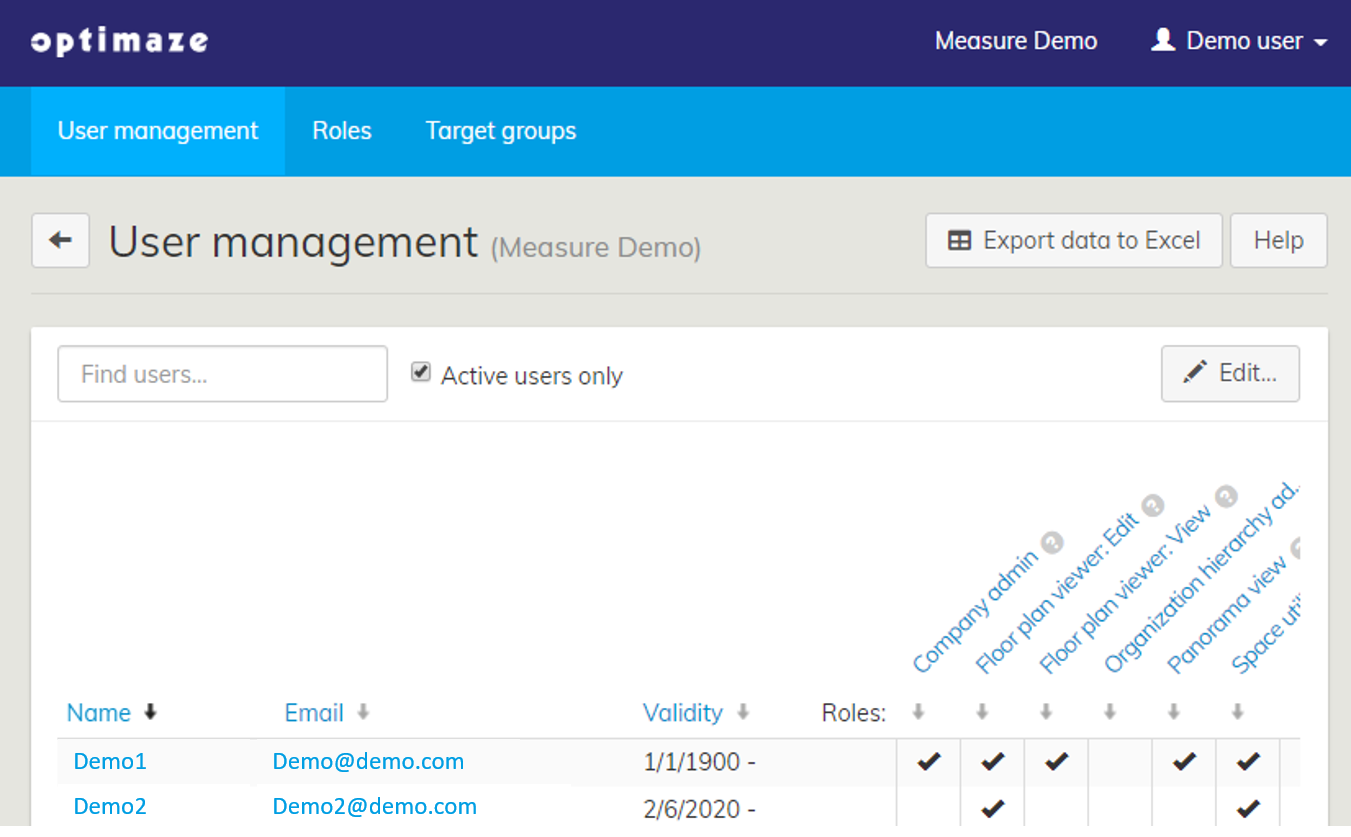Sort by Email column arrow
The height and width of the screenshot is (837, 1351).
pyautogui.click(x=363, y=712)
